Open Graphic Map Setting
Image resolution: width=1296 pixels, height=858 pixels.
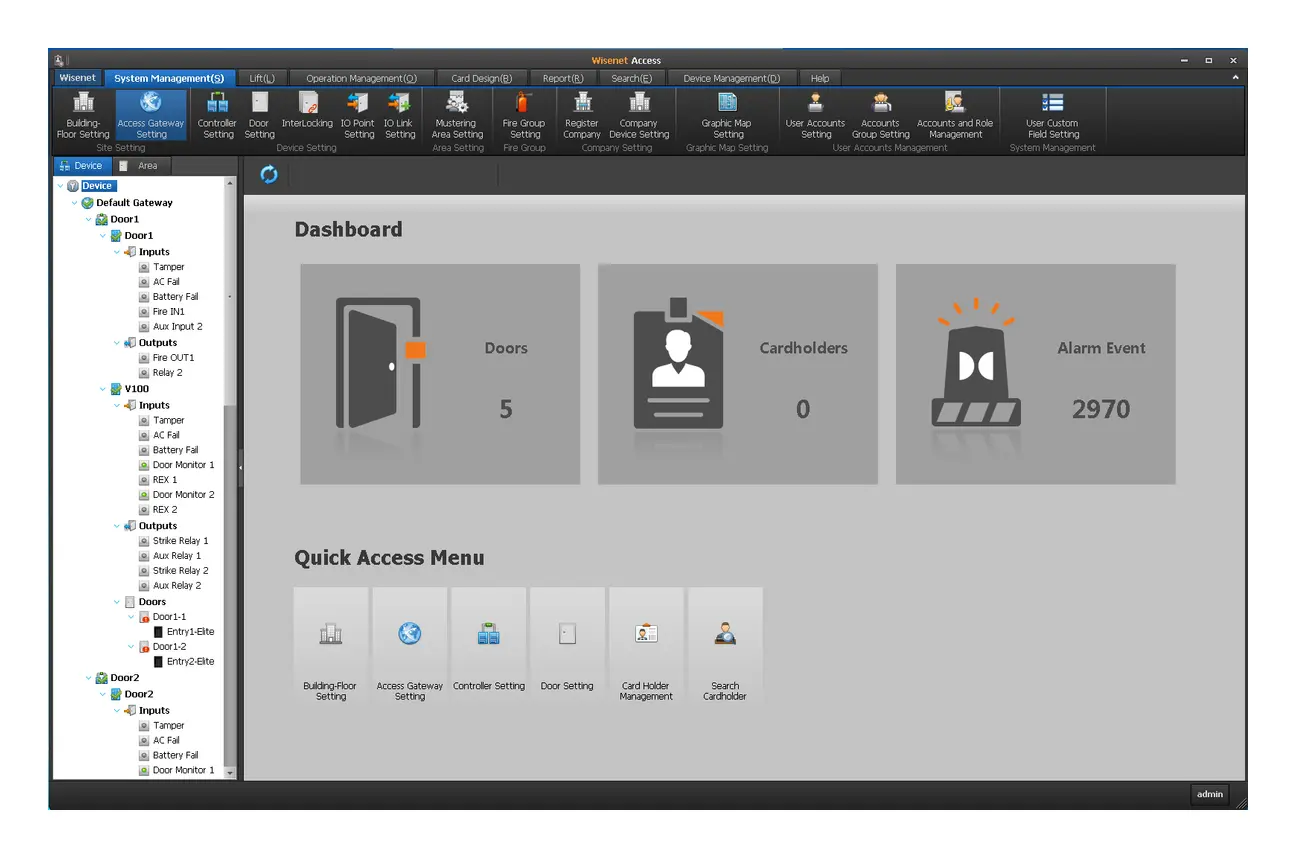(727, 116)
